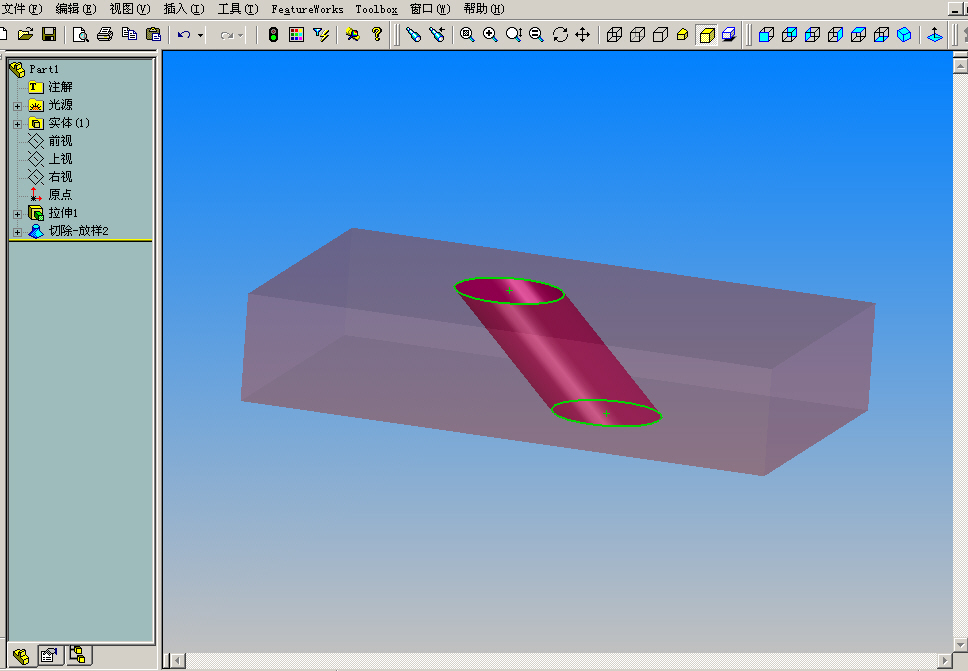Switch to the Bottom standard view
The image size is (968, 671).
882,35
